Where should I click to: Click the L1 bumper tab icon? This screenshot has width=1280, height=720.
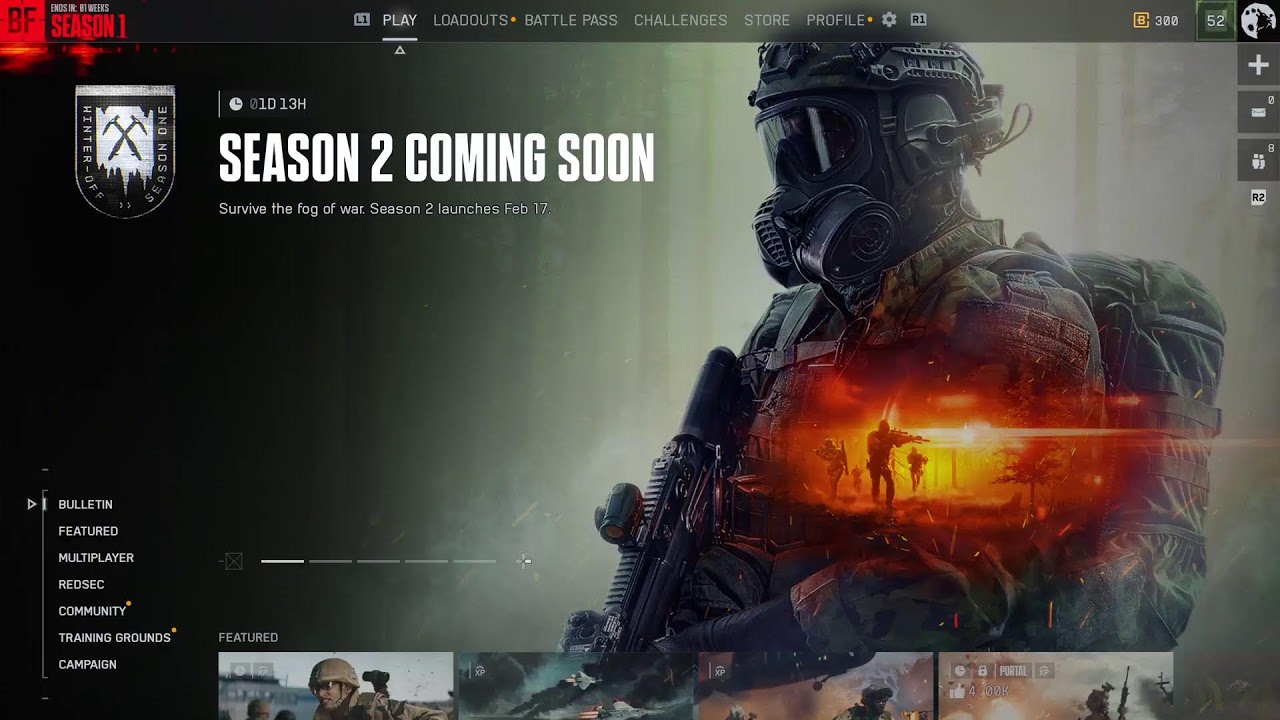362,20
